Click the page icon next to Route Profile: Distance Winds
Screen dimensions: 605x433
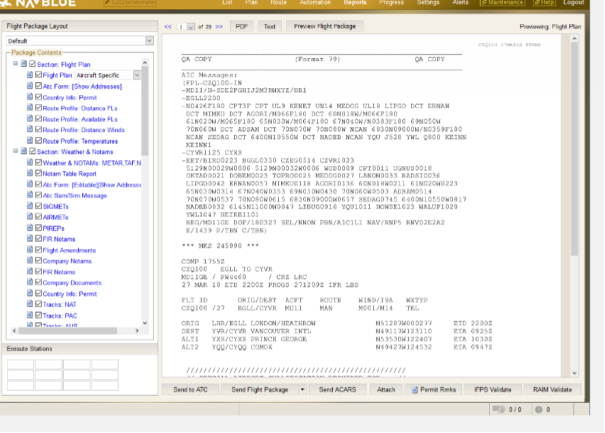coord(30,129)
